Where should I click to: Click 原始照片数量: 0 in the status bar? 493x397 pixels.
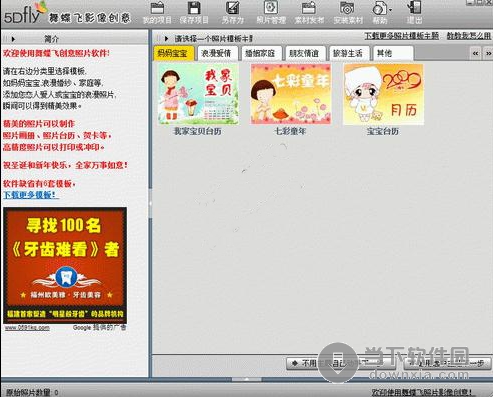pyautogui.click(x=32, y=392)
